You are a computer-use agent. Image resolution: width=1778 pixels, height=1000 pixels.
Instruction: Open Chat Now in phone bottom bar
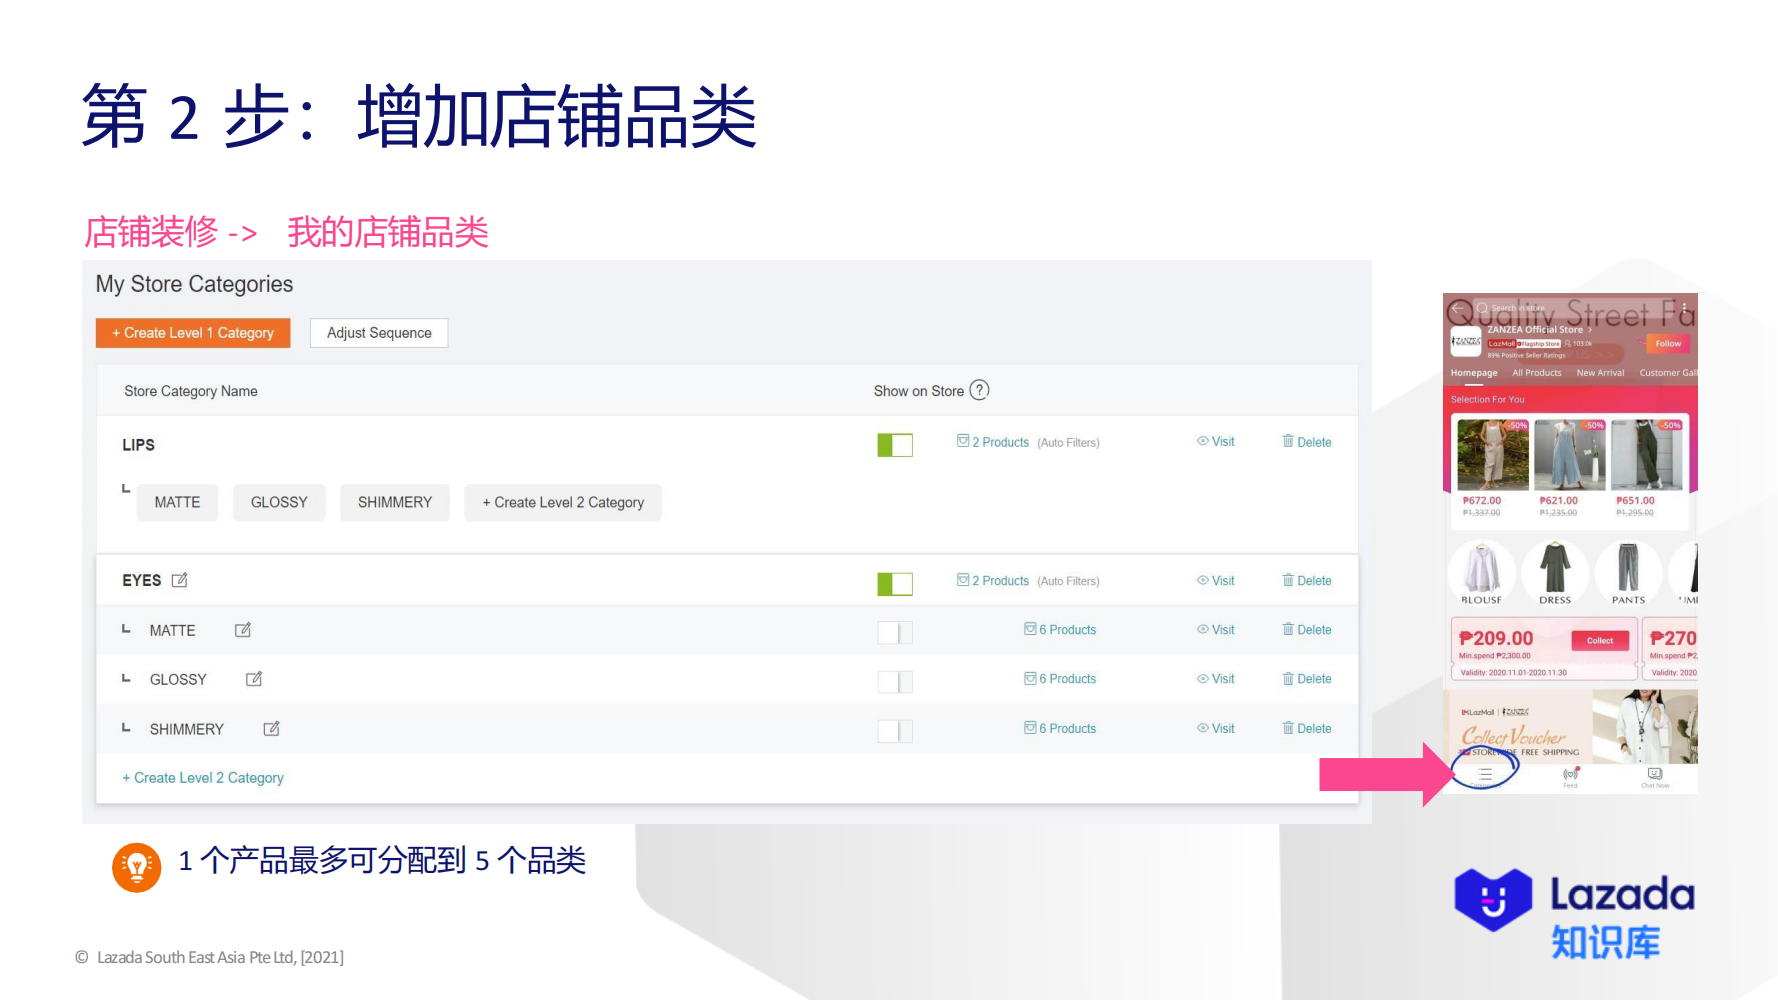pos(1655,776)
